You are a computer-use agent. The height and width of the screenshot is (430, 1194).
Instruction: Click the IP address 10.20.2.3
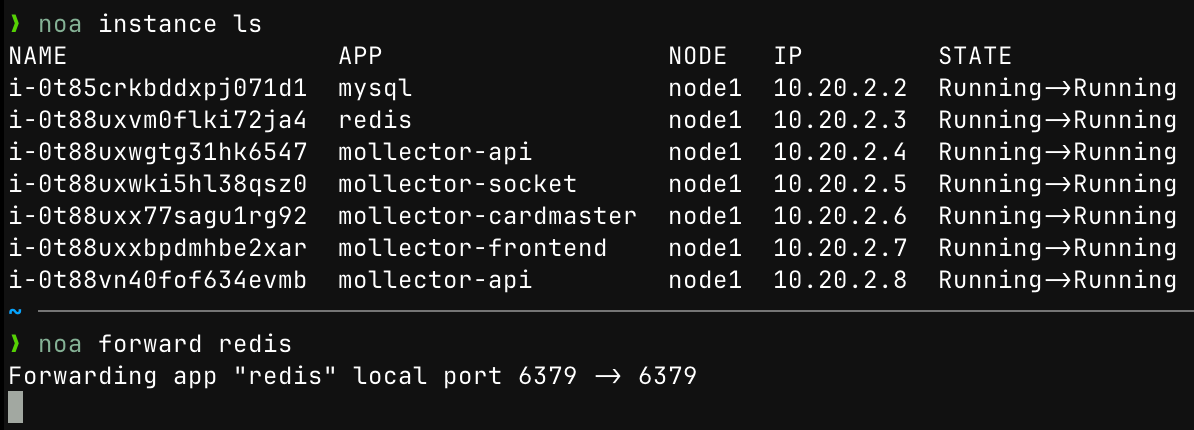840,120
